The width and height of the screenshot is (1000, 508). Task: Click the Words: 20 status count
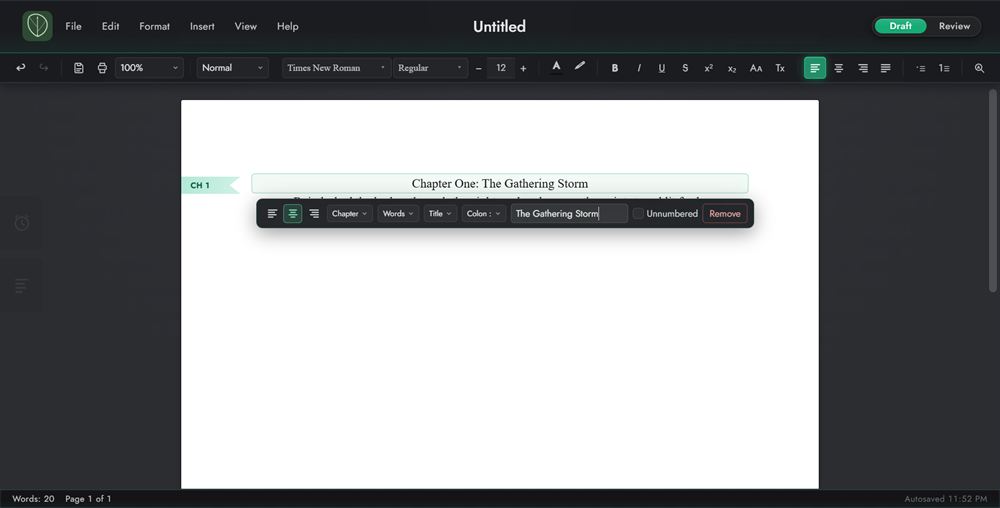(x=33, y=498)
